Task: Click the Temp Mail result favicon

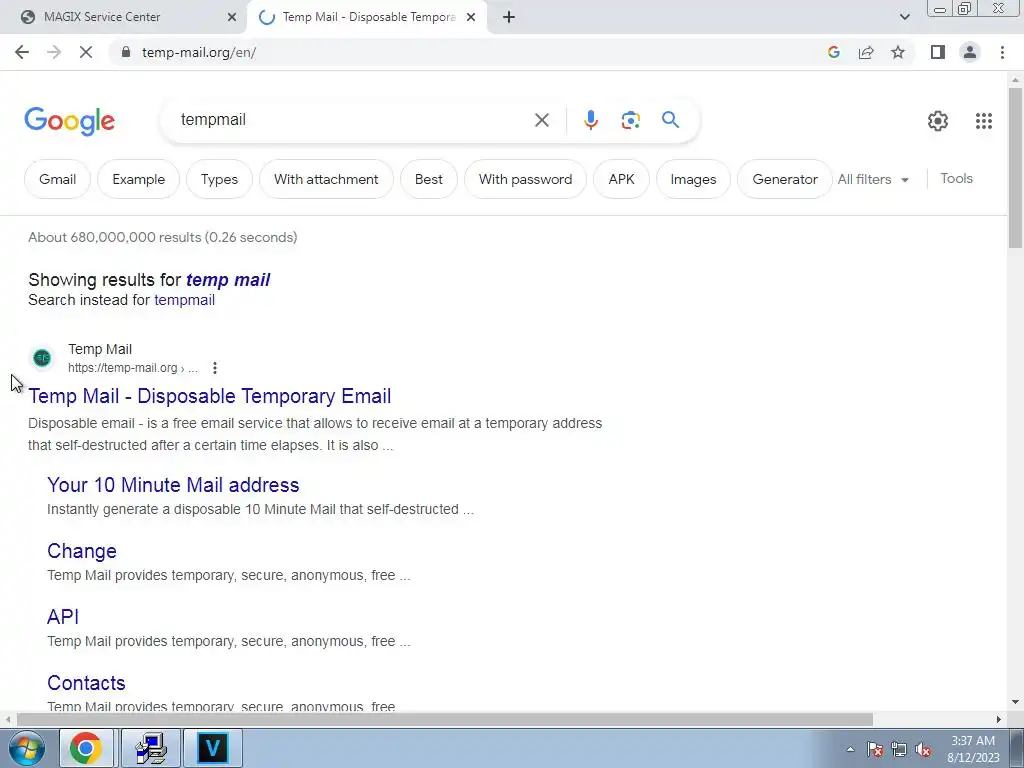Action: [x=42, y=358]
